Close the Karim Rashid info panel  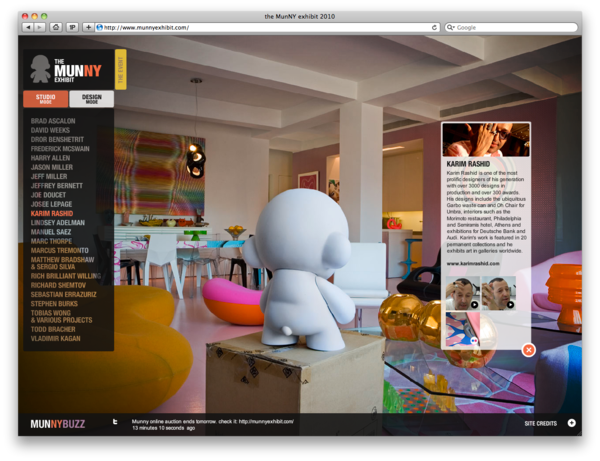[x=528, y=350]
